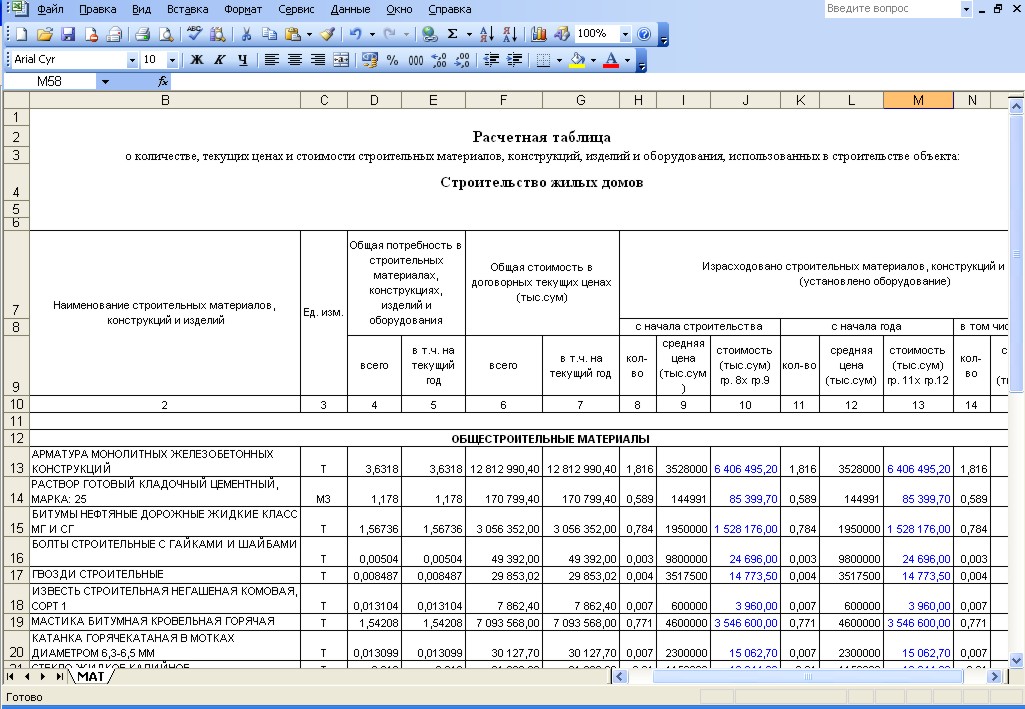Expand the Arial Cyr font dropdown

(132, 60)
